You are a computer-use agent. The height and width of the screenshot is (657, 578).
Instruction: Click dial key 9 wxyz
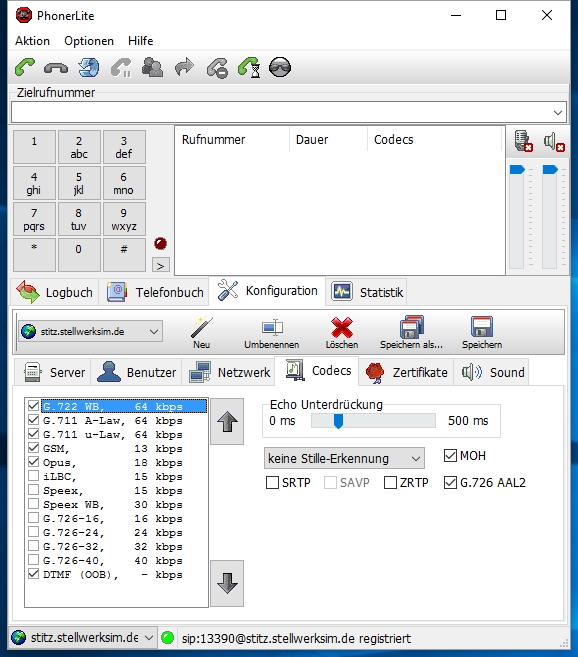124,219
